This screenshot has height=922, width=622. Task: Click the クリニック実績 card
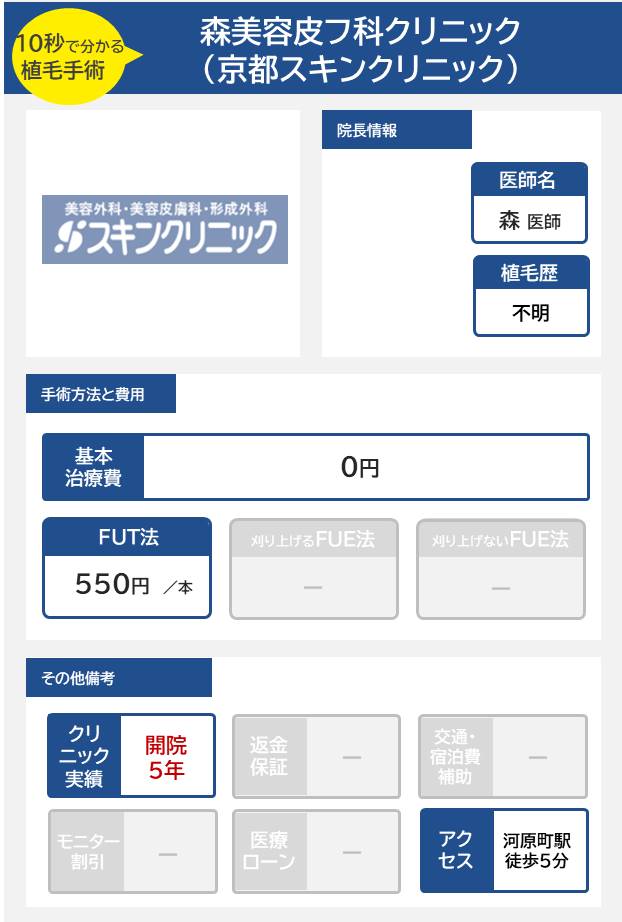pyautogui.click(x=131, y=755)
